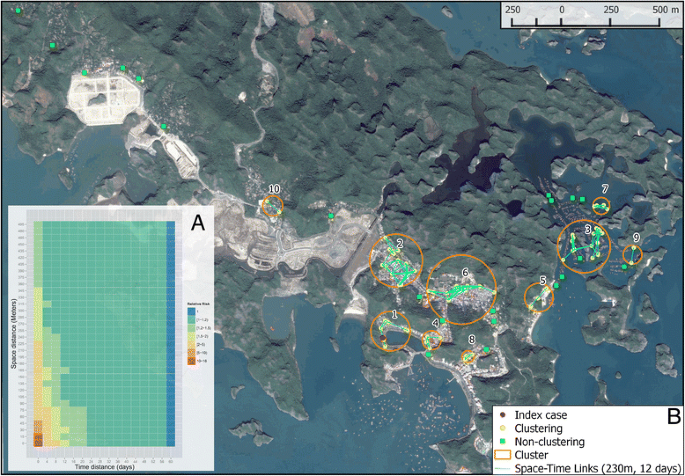Click the green square inside cluster 3
This screenshot has height=476, width=685.
click(x=580, y=259)
